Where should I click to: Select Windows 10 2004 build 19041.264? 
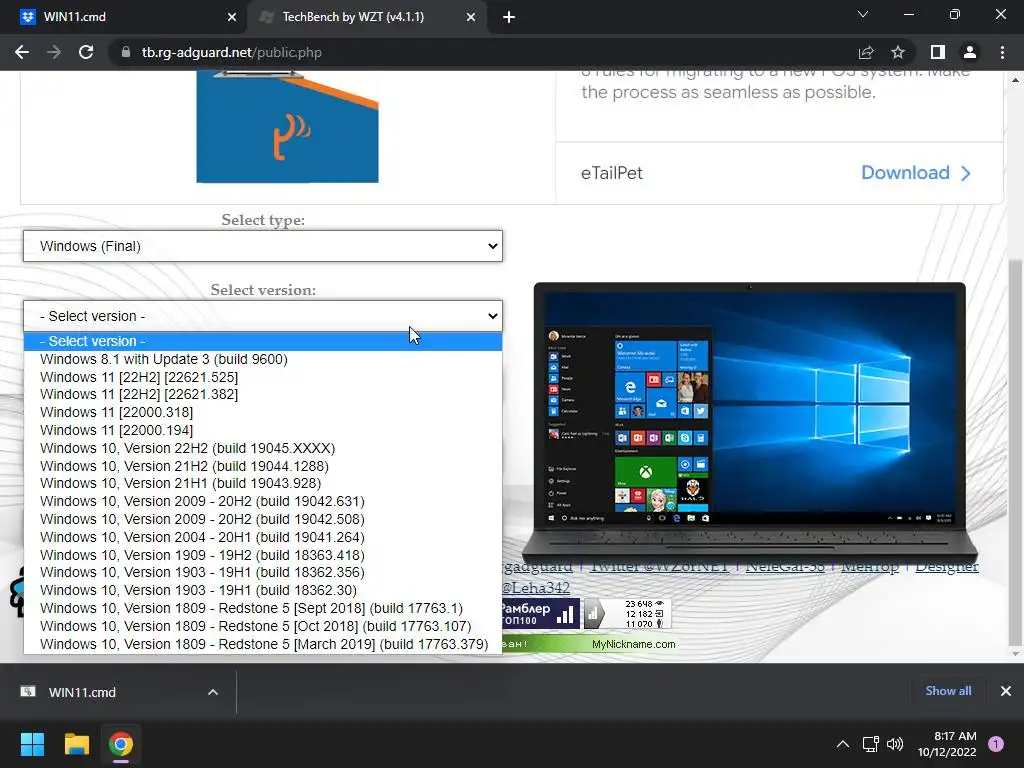(x=263, y=537)
